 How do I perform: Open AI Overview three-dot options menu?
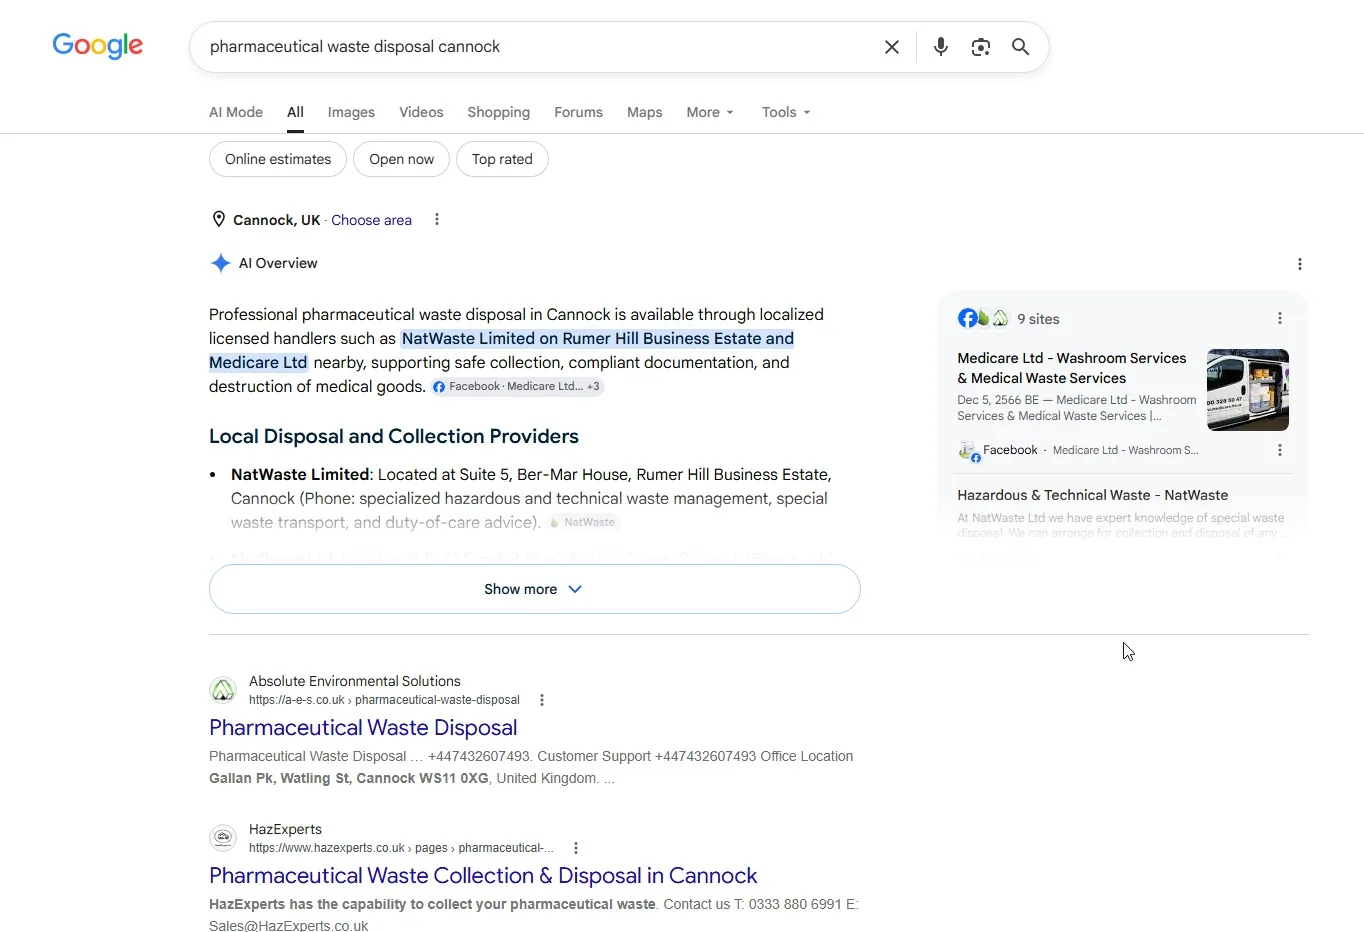1300,264
